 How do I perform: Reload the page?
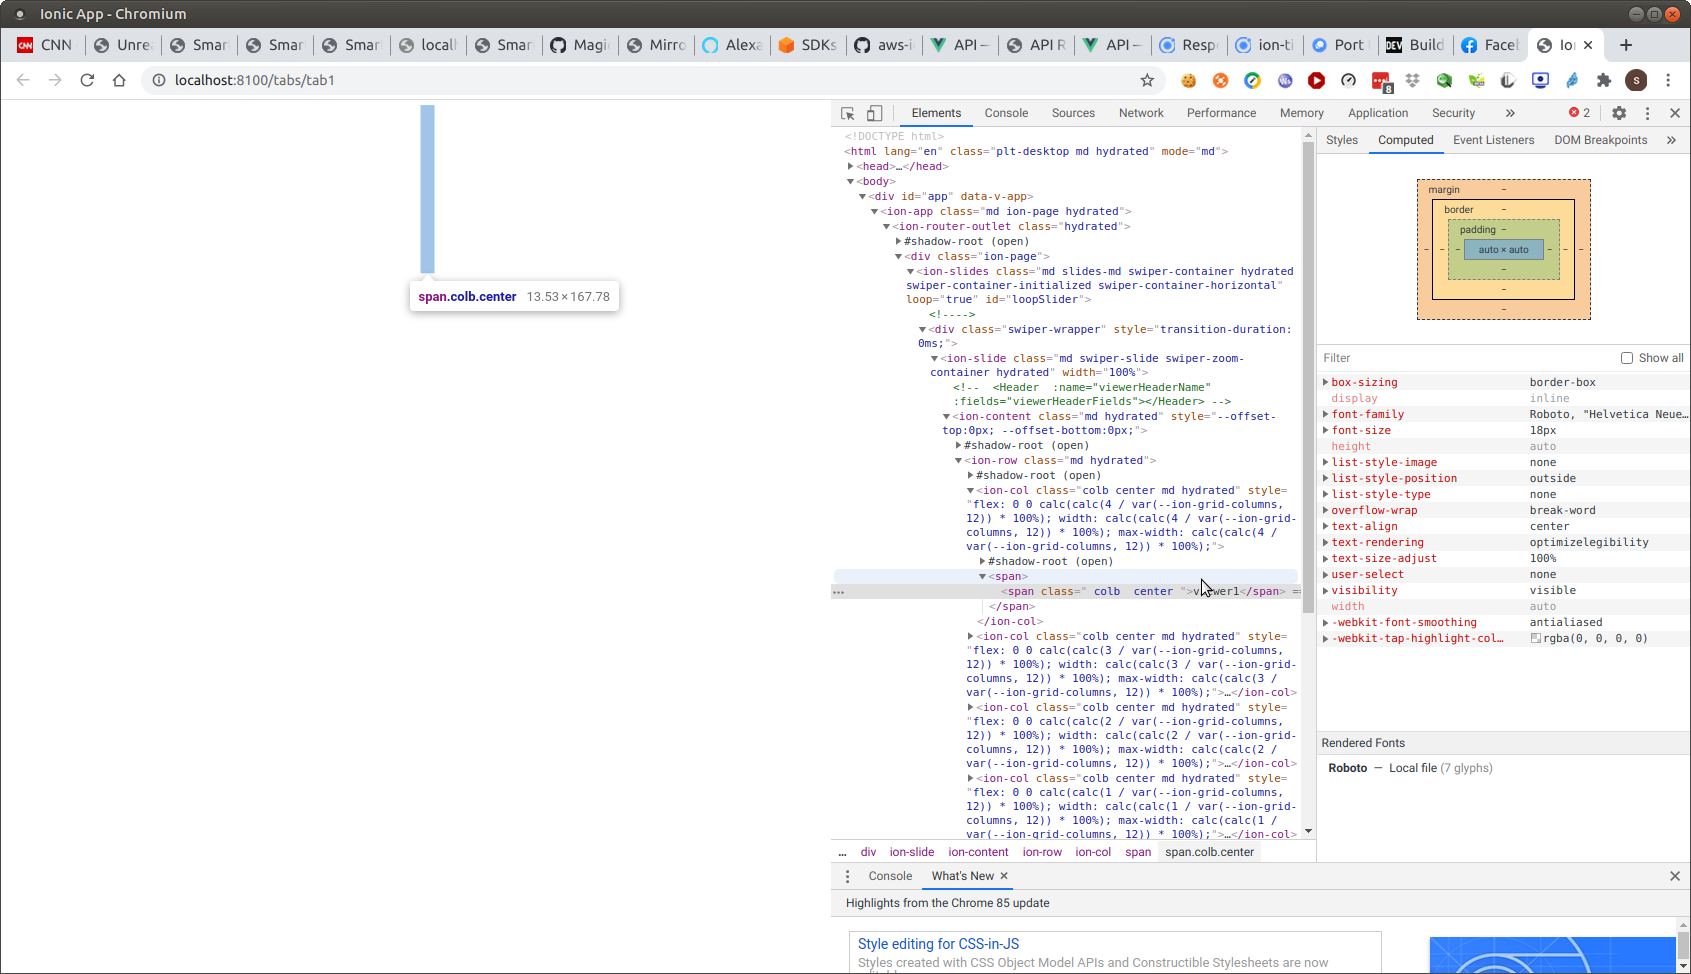[x=87, y=80]
